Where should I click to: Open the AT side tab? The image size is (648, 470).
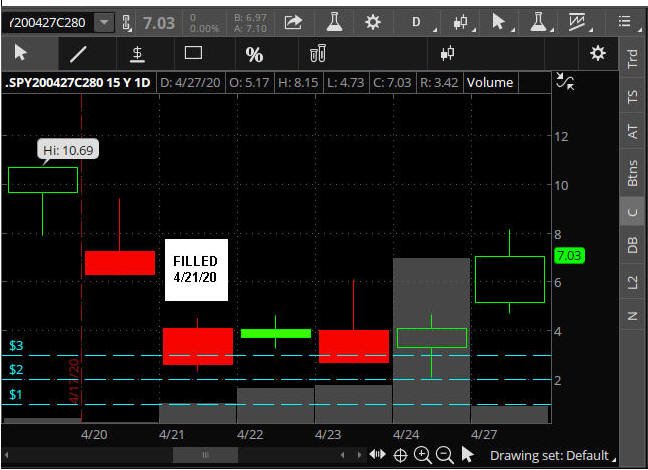click(632, 132)
